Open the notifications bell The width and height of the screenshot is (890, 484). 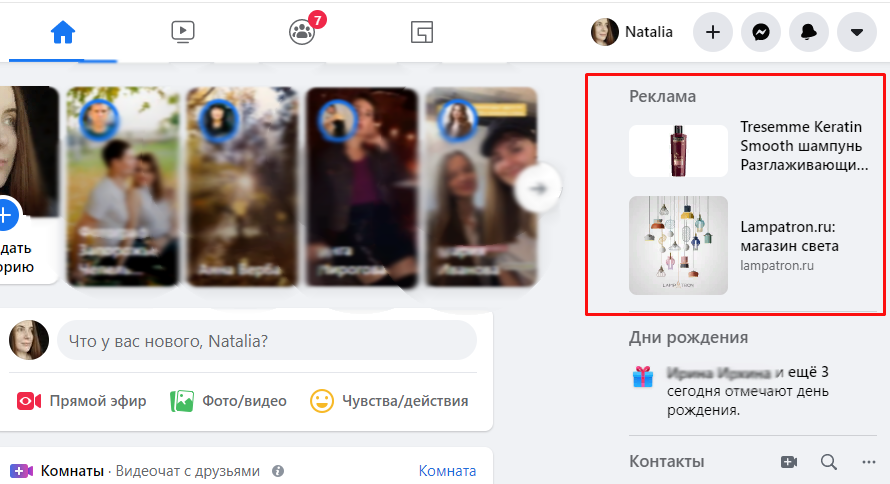809,32
